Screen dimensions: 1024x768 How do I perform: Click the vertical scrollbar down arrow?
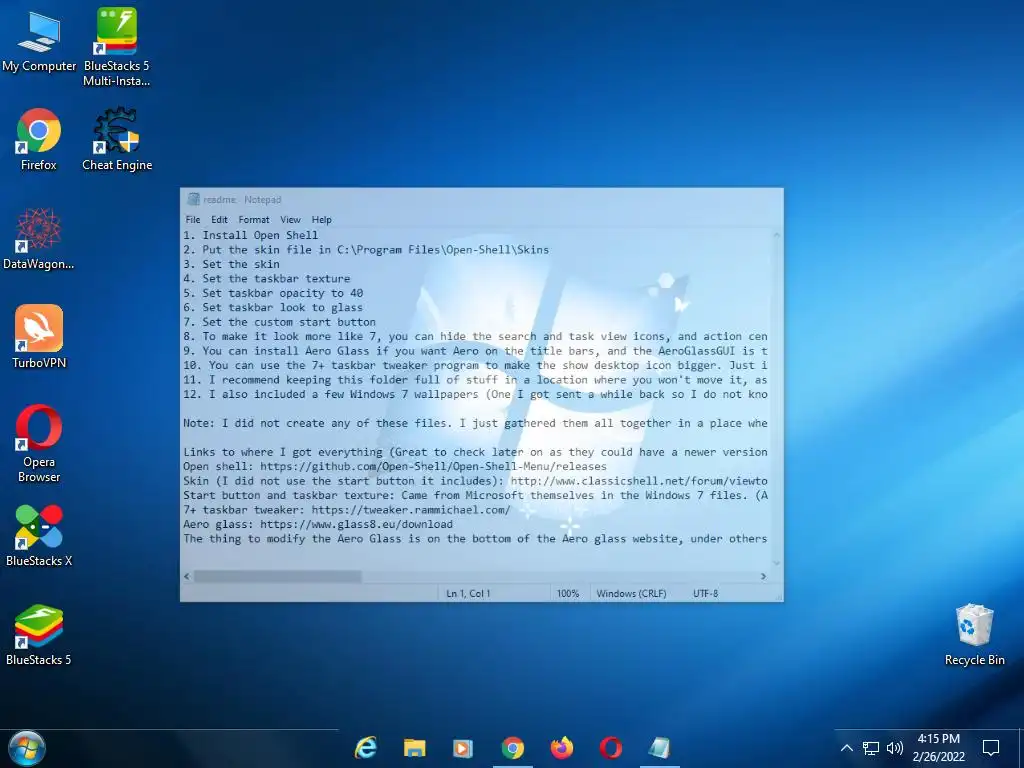[x=776, y=563]
